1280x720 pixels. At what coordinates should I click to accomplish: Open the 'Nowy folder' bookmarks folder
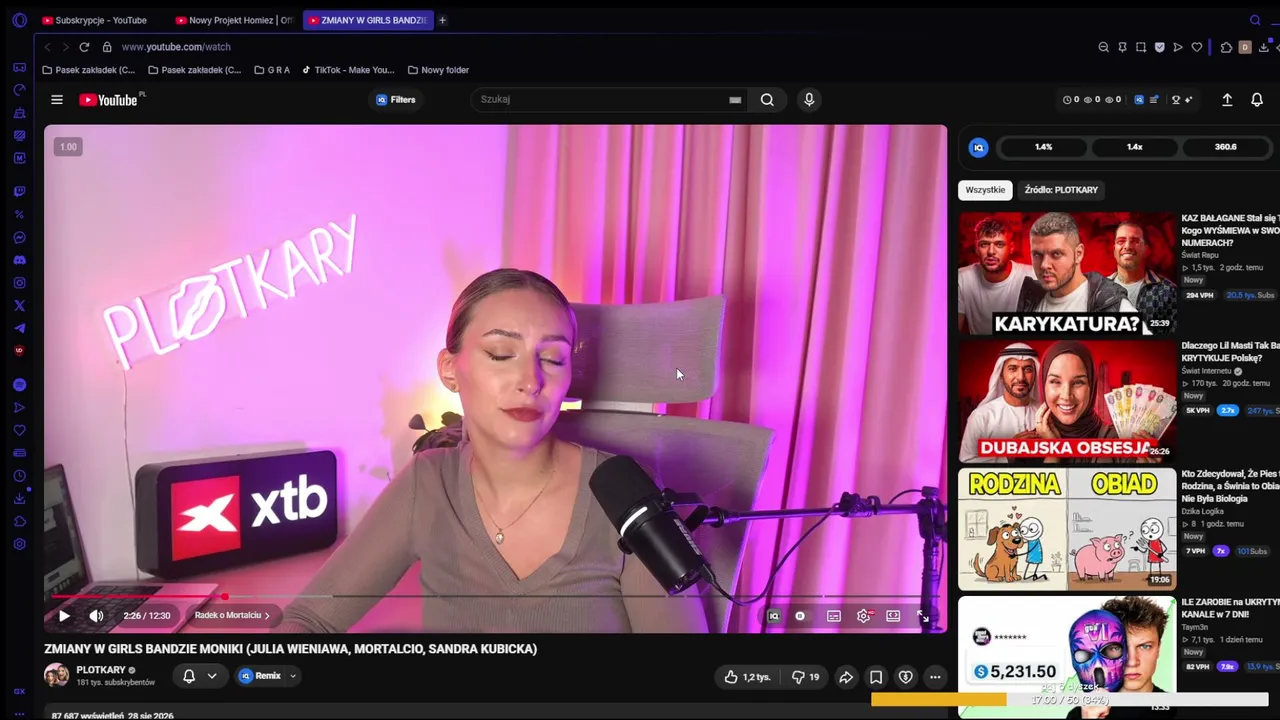(x=438, y=70)
